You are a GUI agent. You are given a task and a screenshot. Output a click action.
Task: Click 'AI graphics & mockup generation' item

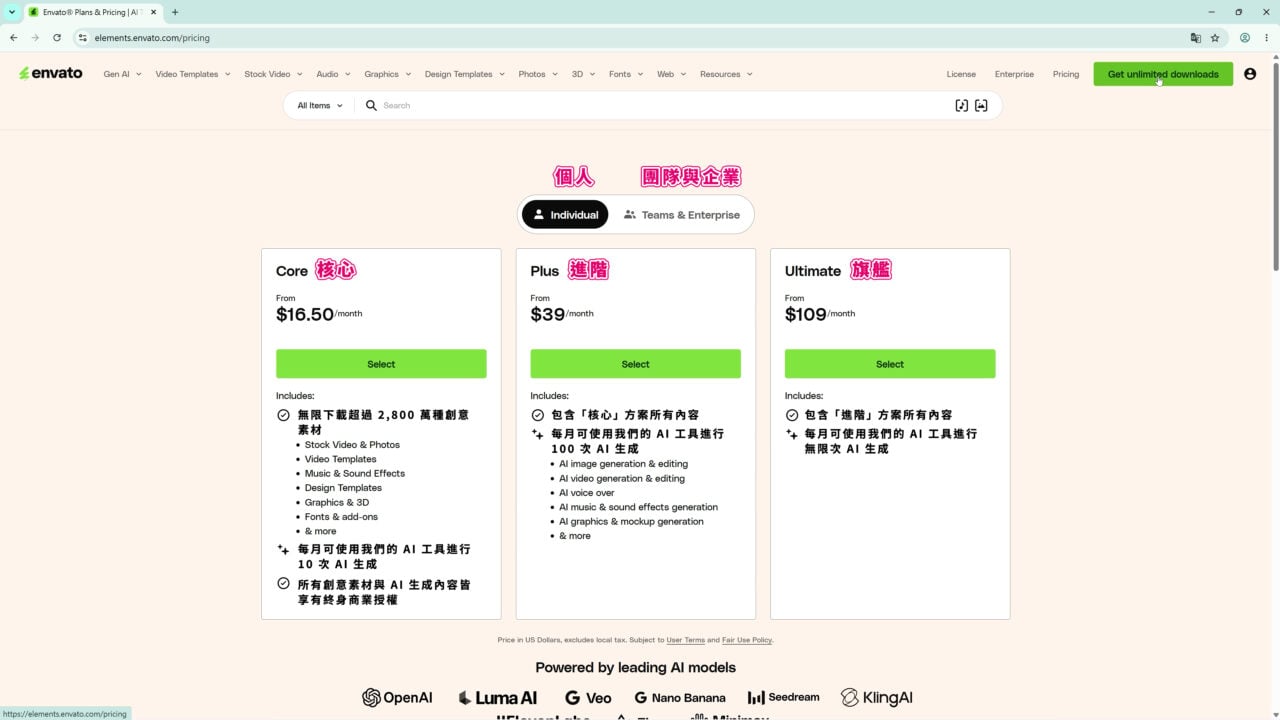tap(631, 522)
